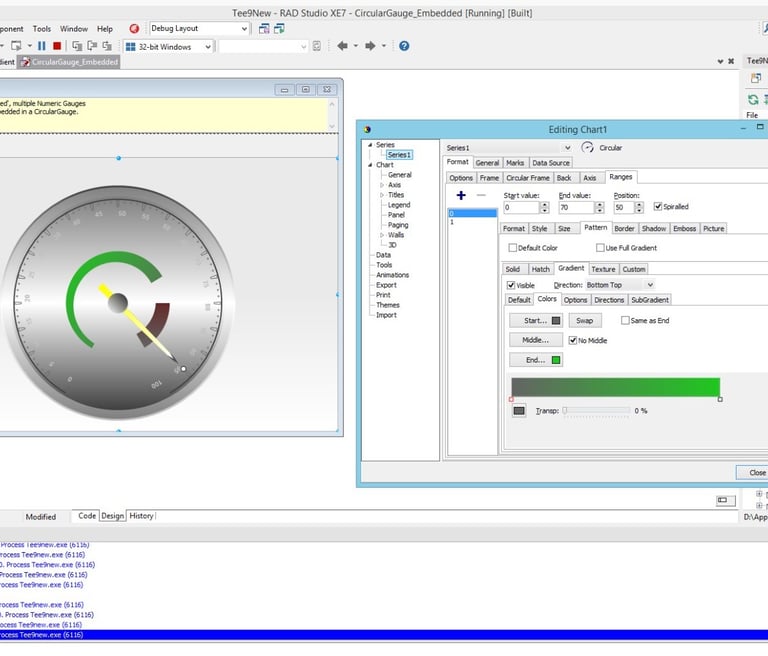Open the Direction dropdown showing Bottom Top

click(650, 285)
